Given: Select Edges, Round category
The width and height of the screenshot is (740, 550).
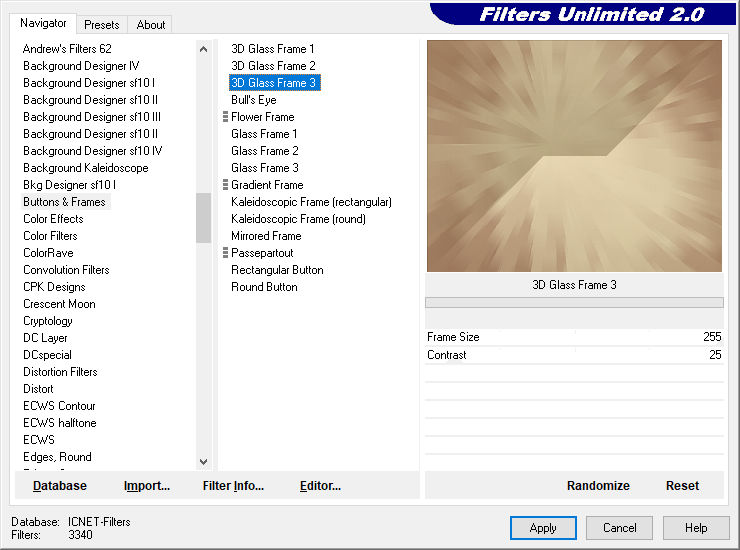Looking at the screenshot, I should [57, 457].
